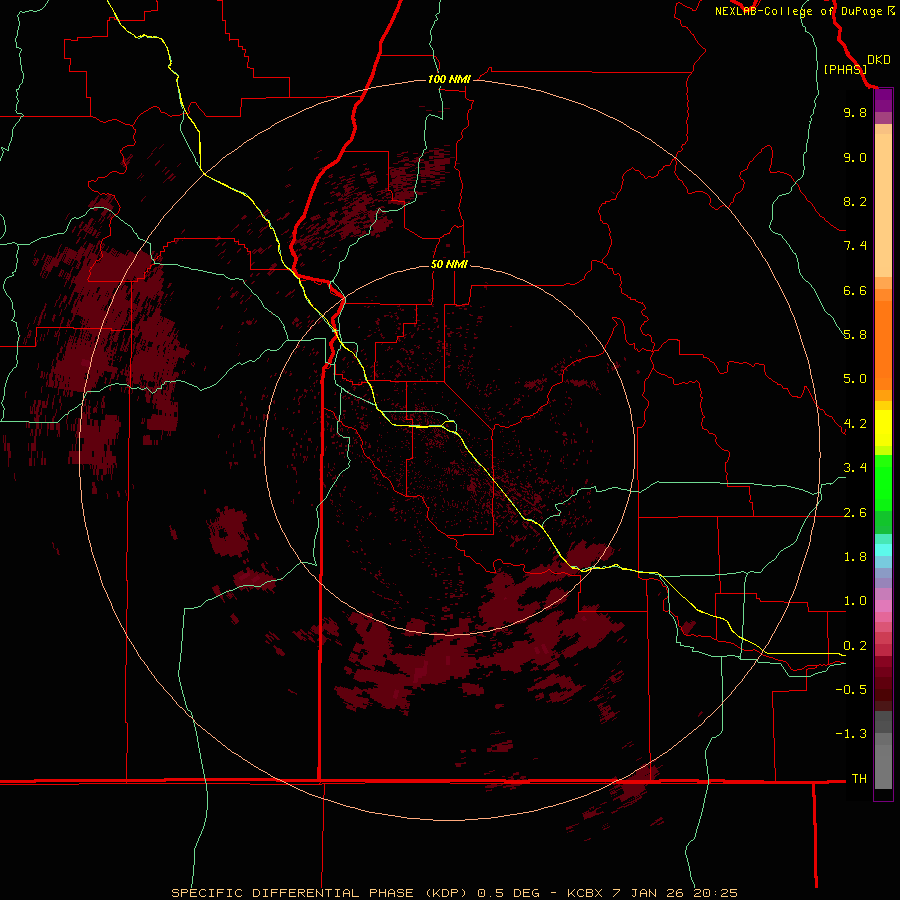The width and height of the screenshot is (900, 900).
Task: Click the cyan band of the color scale
Action: click(883, 549)
